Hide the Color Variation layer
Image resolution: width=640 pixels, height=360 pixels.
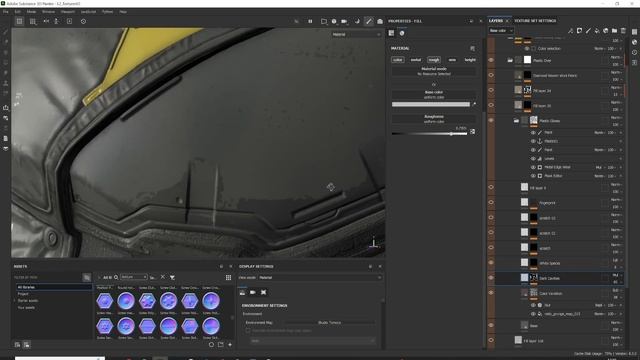(x=491, y=293)
